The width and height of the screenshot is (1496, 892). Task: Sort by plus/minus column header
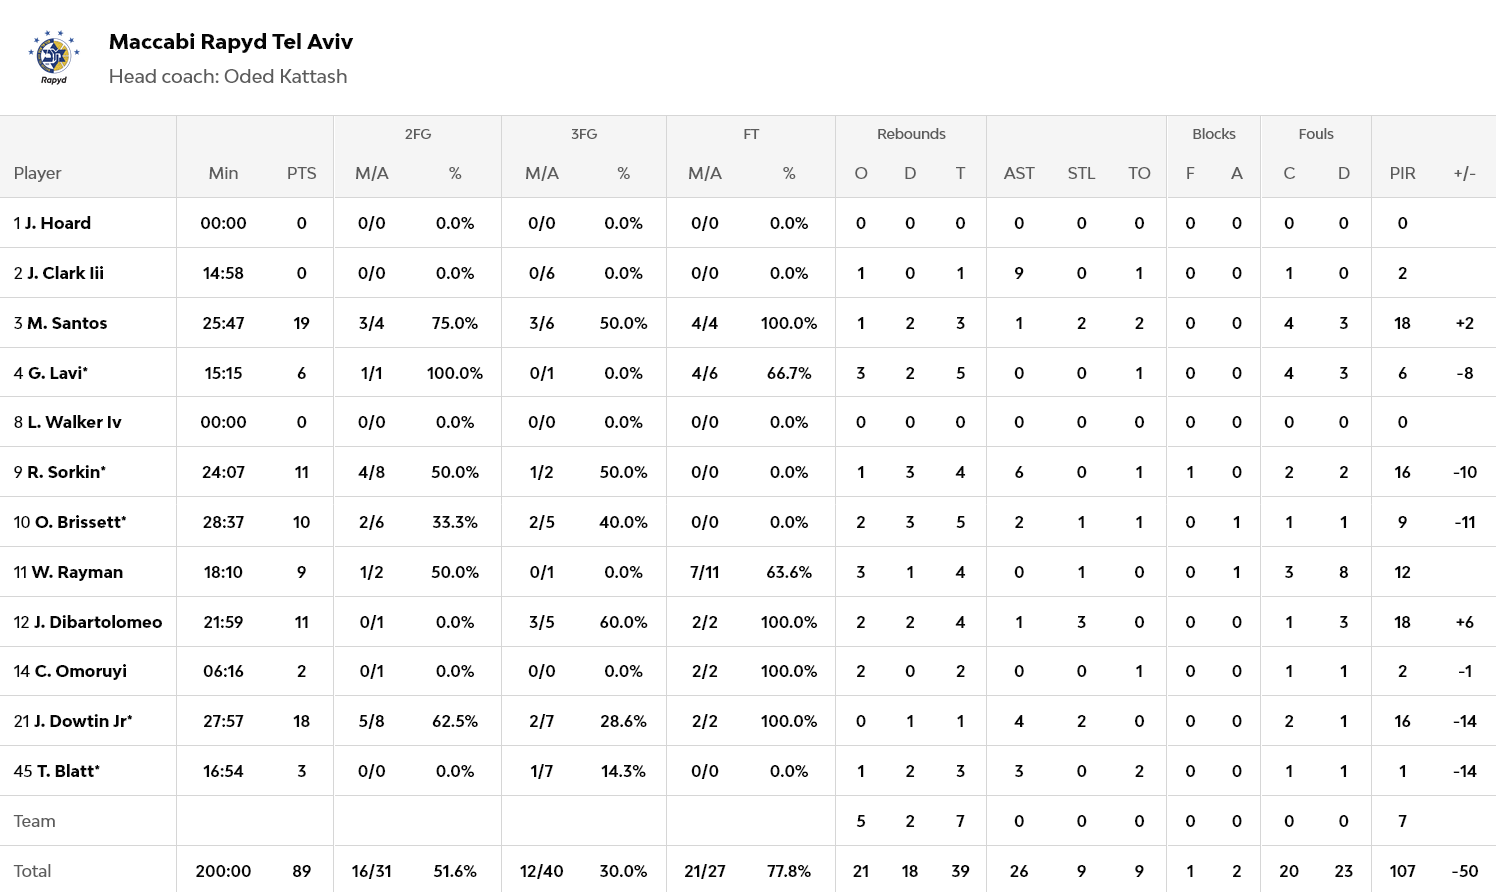point(1464,173)
